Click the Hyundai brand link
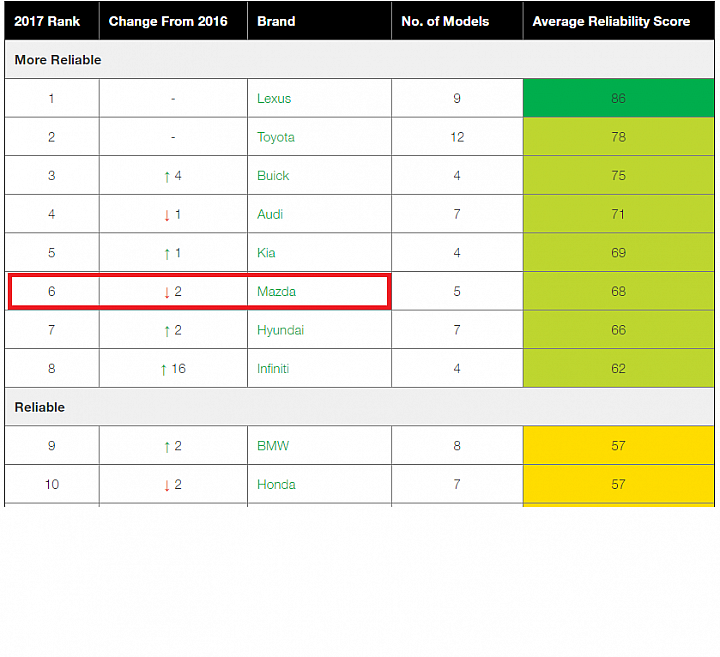Viewport: 720px width, 657px height. [280, 331]
